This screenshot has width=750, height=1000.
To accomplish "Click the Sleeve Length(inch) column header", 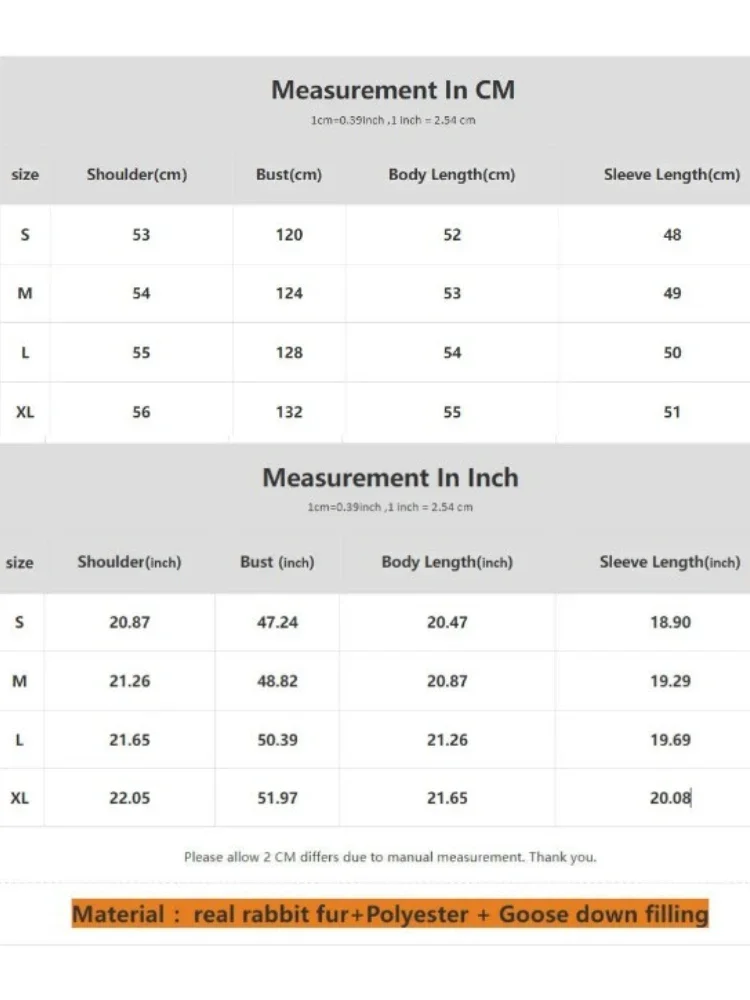I will tap(670, 562).
